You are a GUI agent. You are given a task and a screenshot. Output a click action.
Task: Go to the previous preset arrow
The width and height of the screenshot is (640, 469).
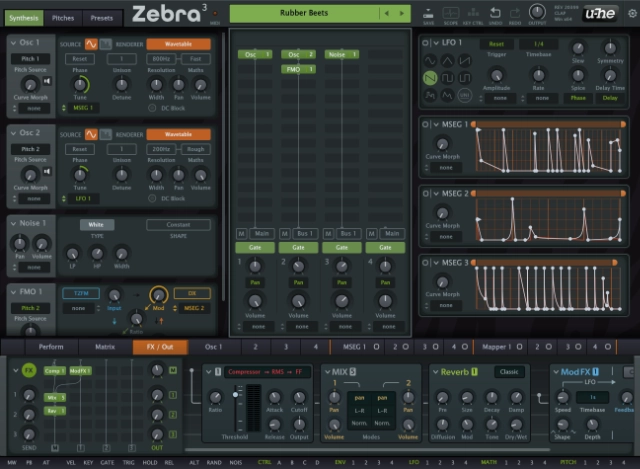(387, 13)
